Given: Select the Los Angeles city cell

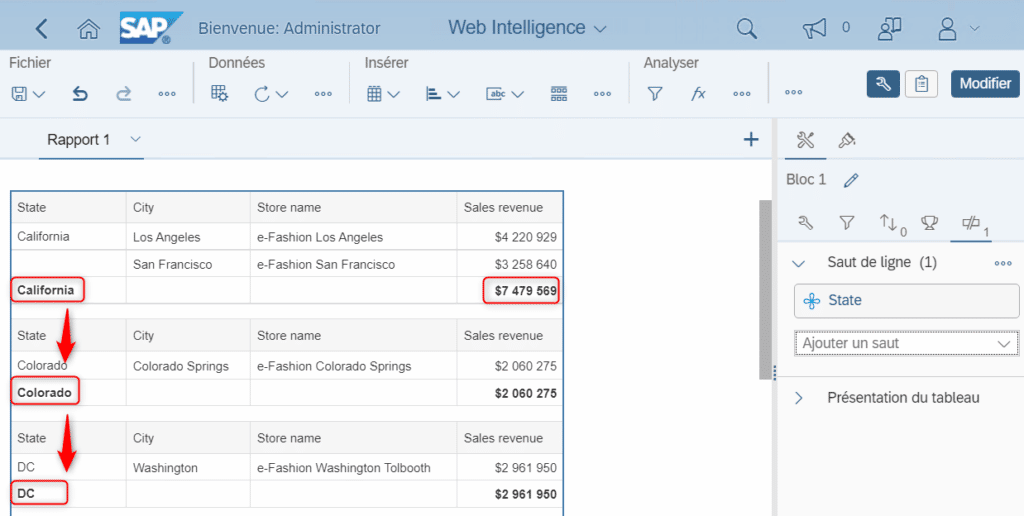Looking at the screenshot, I should click(x=188, y=236).
